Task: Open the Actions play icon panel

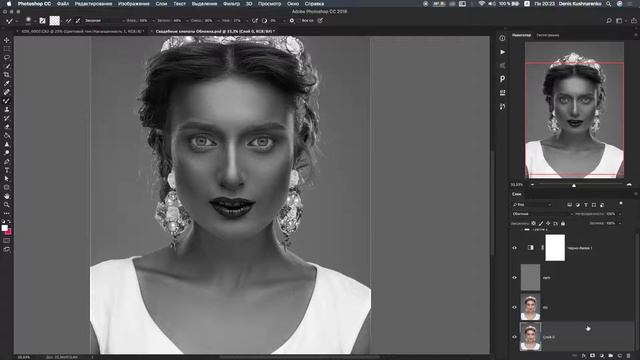Action: (502, 52)
